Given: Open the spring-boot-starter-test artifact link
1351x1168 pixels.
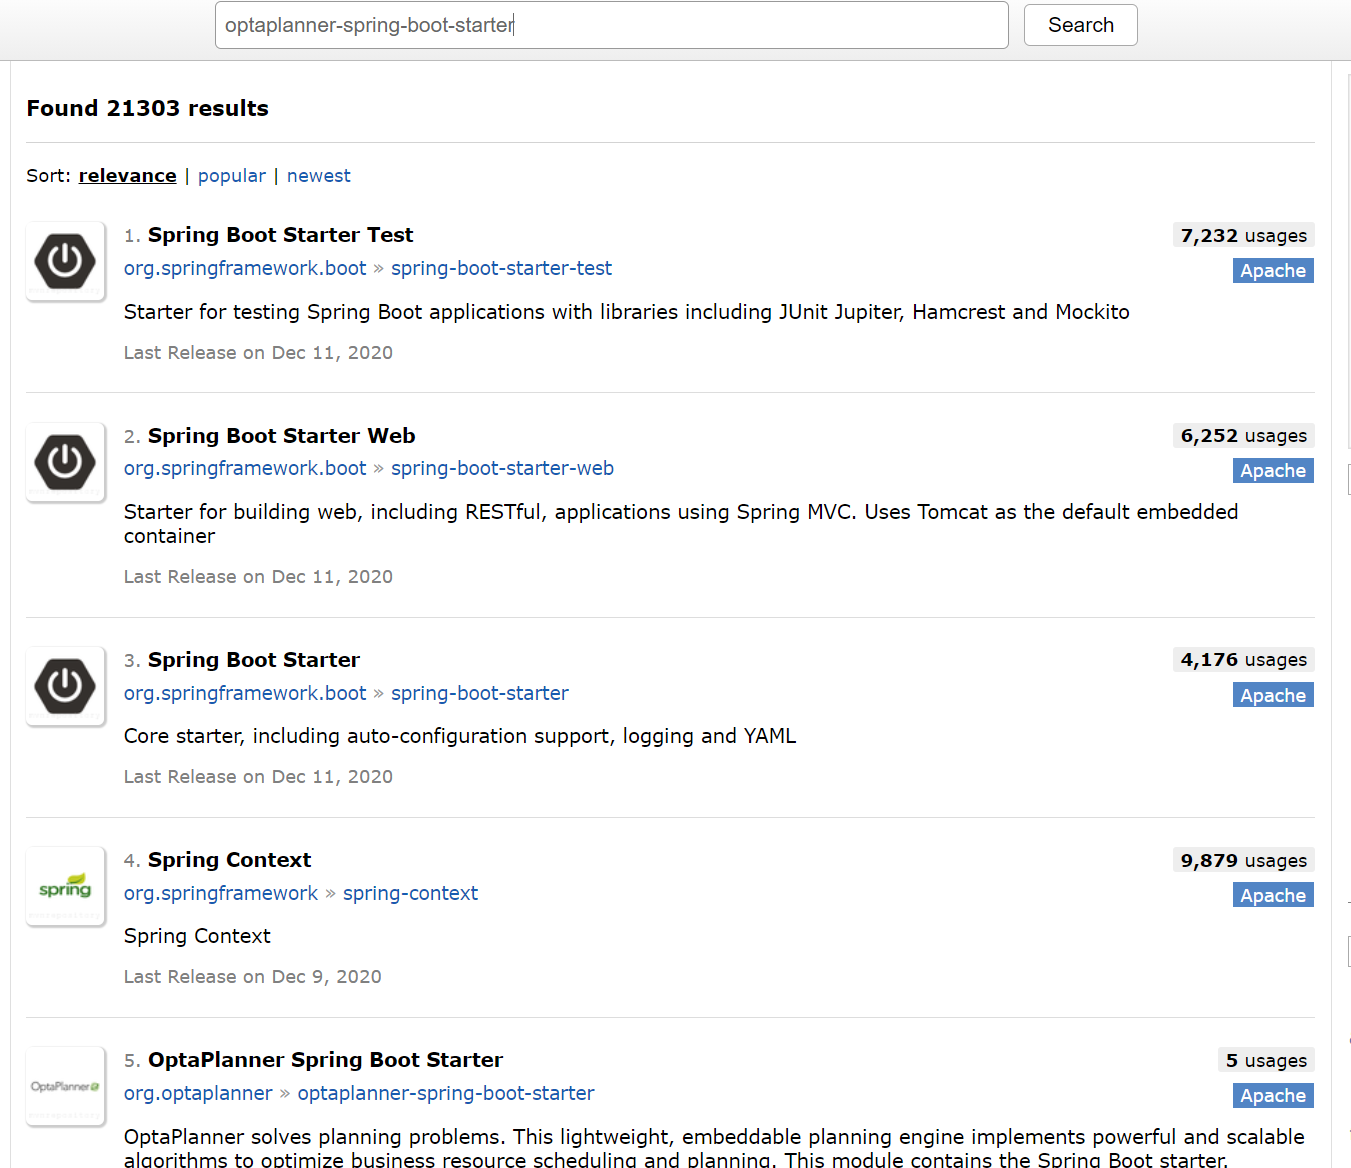Looking at the screenshot, I should point(501,268).
